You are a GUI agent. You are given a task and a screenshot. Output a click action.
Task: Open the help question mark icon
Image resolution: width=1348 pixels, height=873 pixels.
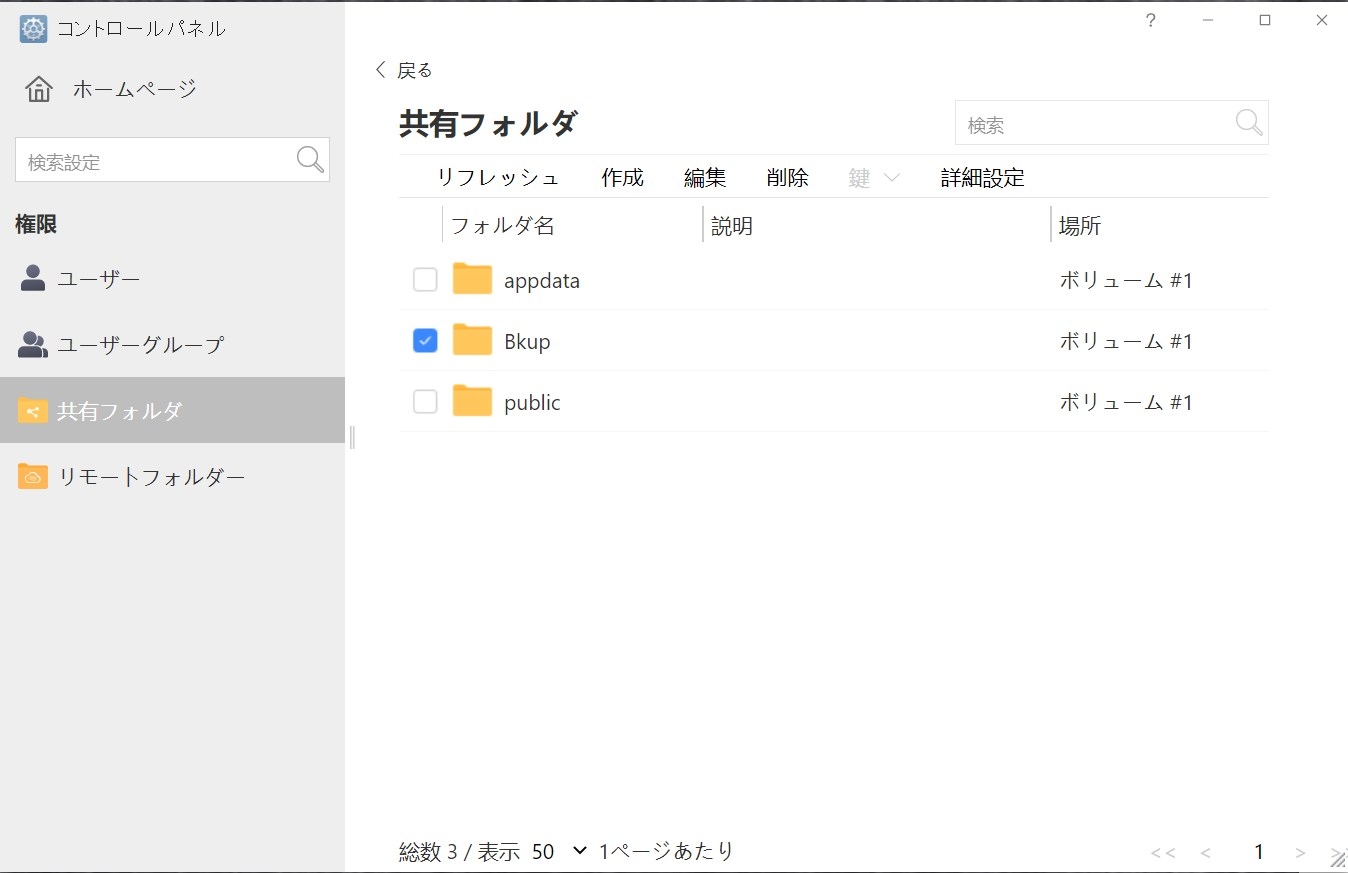1151,21
